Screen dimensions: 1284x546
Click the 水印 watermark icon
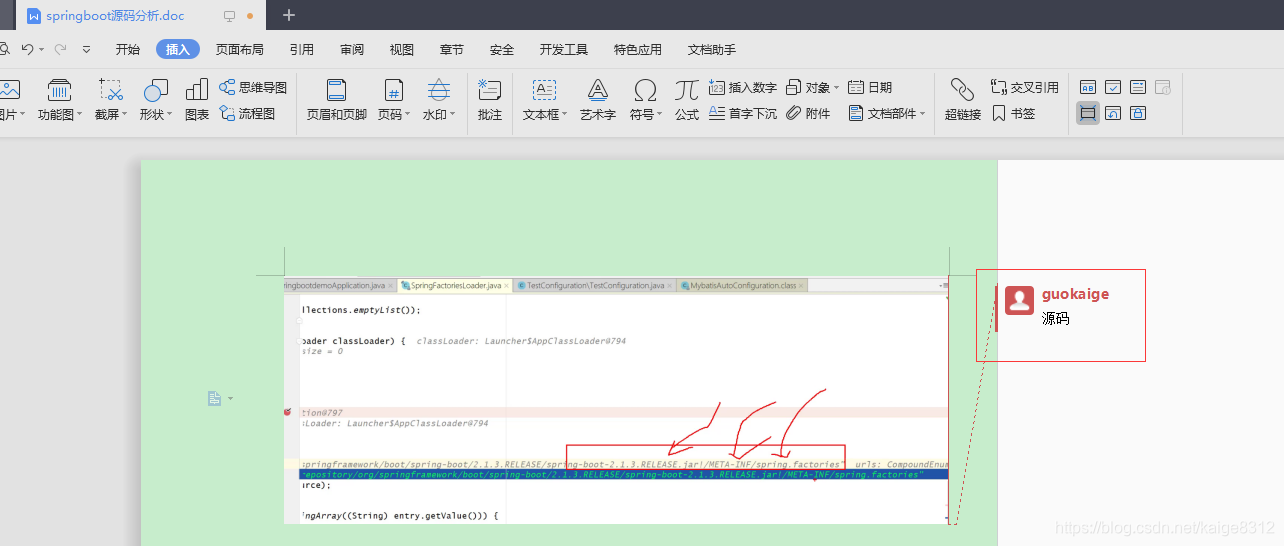click(438, 90)
